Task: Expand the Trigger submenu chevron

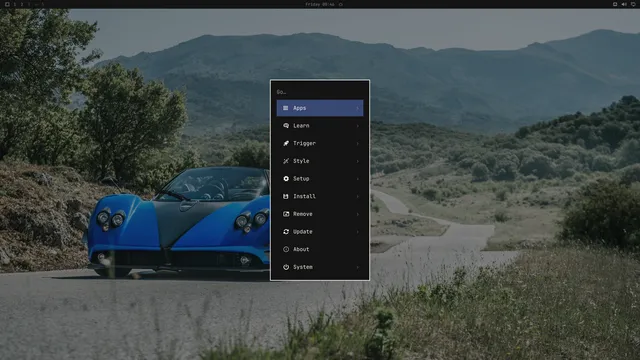Action: click(x=358, y=143)
